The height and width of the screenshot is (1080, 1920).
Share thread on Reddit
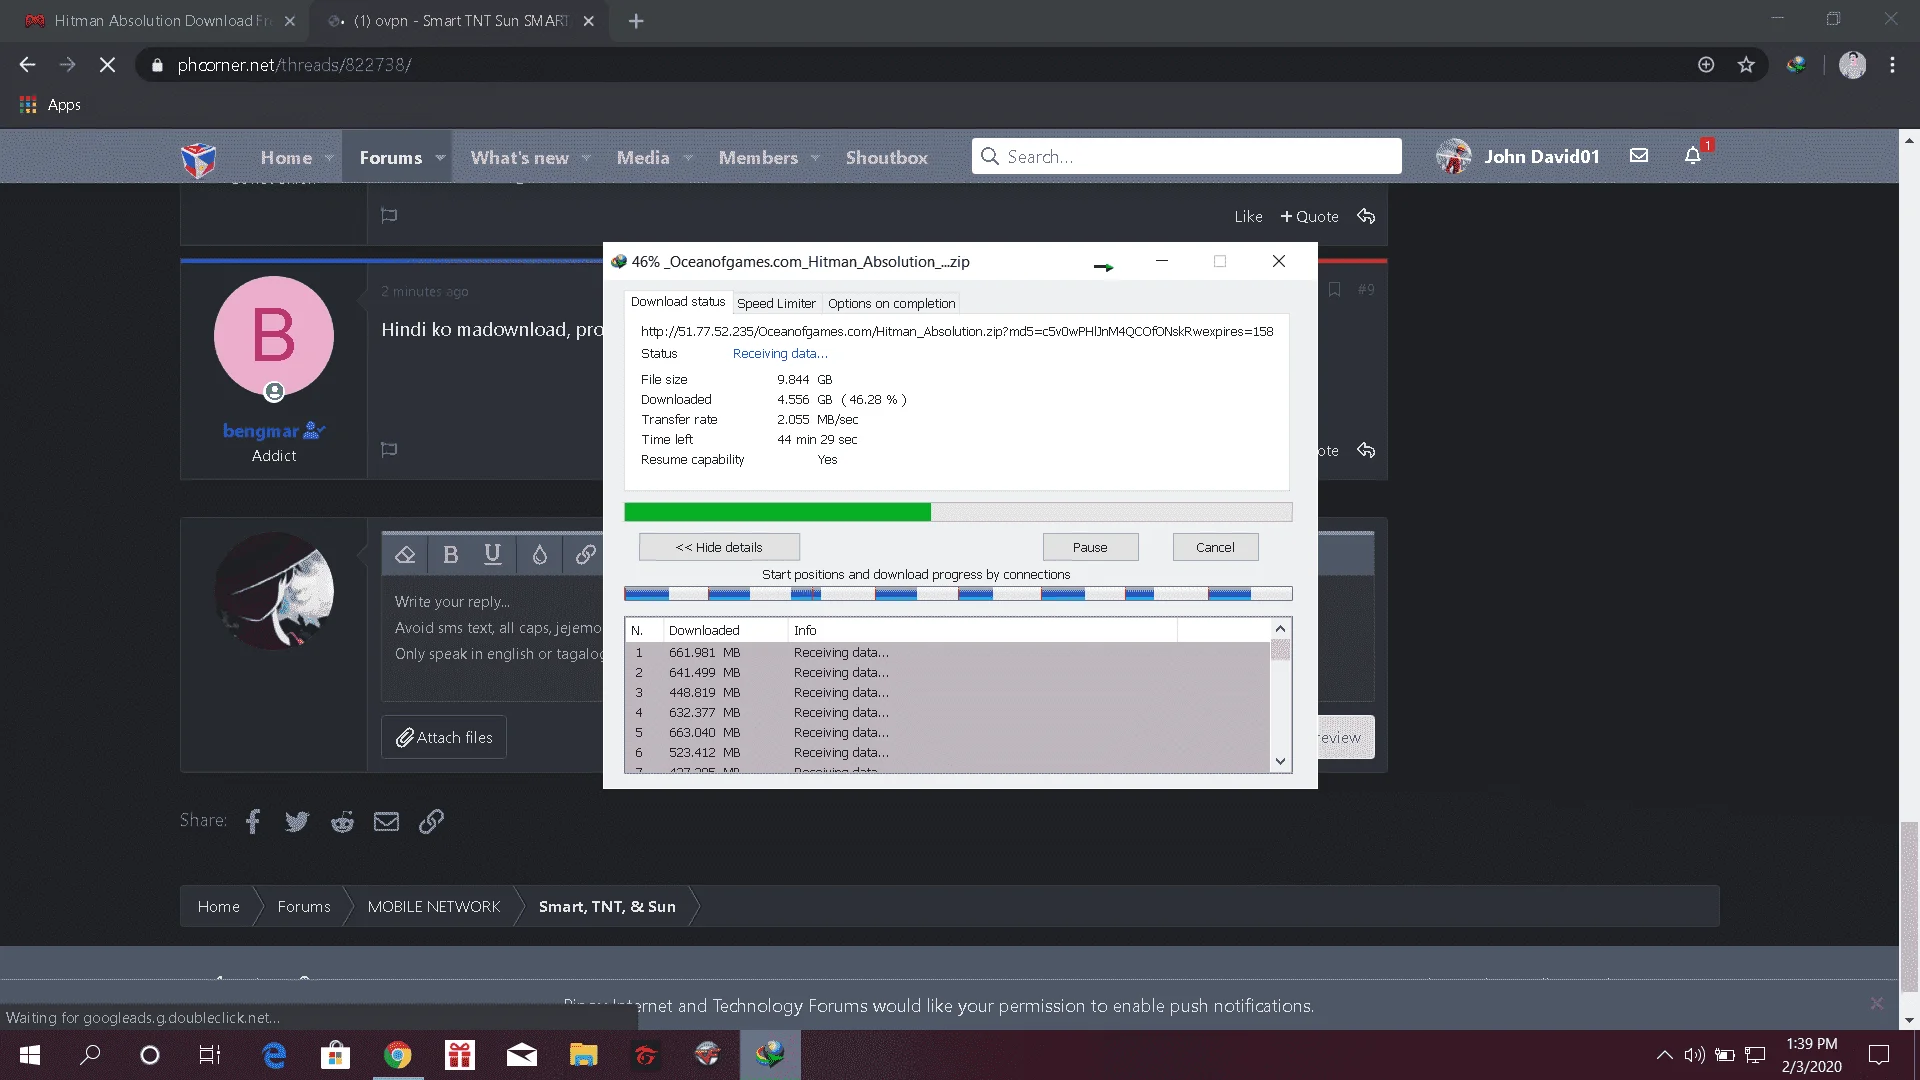342,822
